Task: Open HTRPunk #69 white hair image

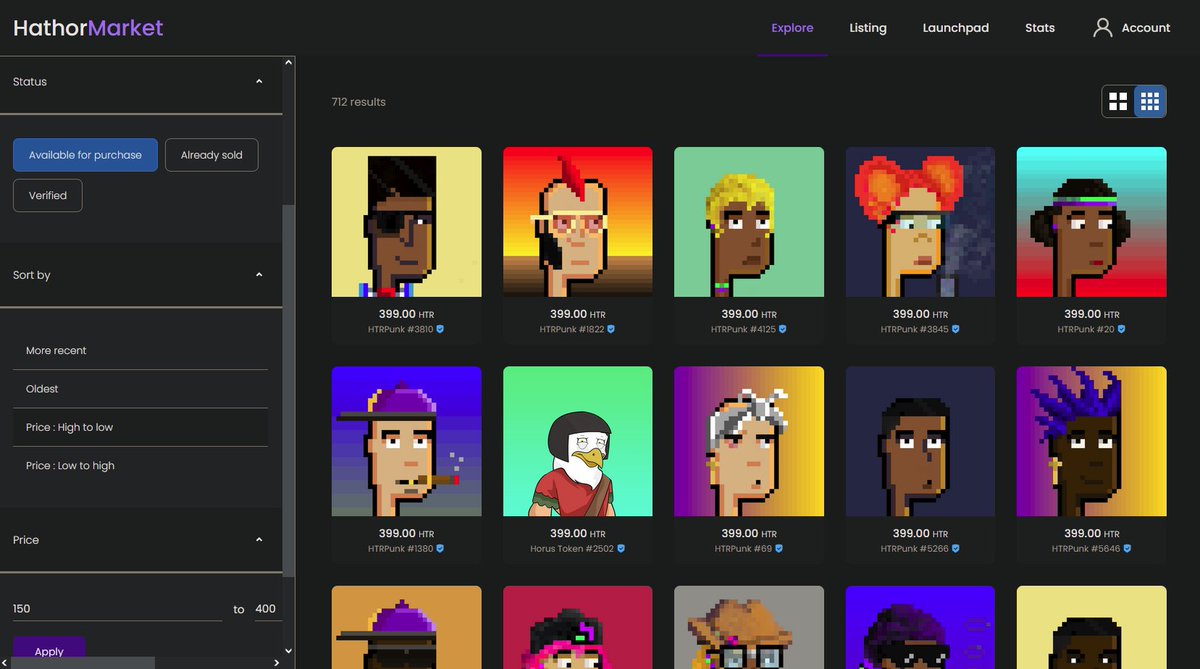Action: pos(749,441)
